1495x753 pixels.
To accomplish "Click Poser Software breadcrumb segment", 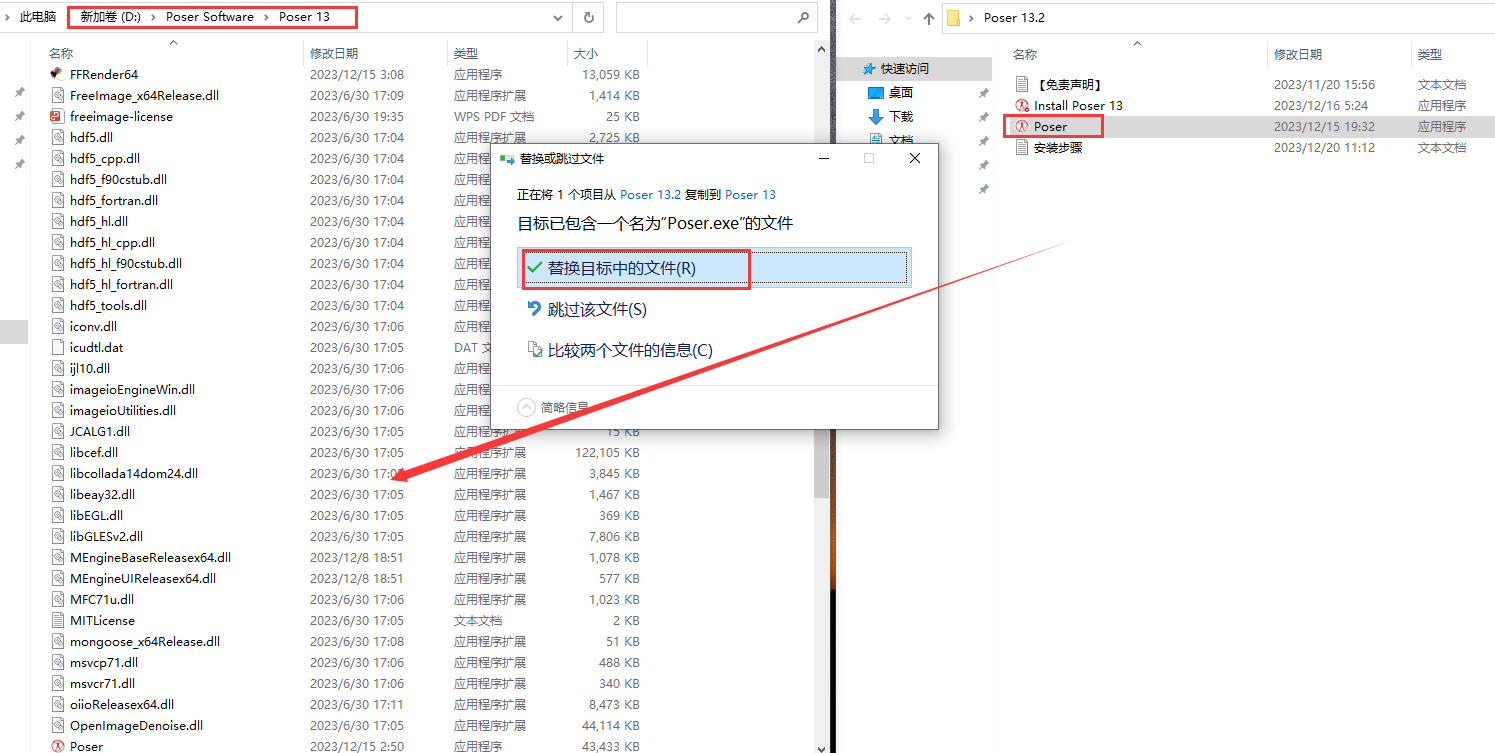I will [210, 17].
